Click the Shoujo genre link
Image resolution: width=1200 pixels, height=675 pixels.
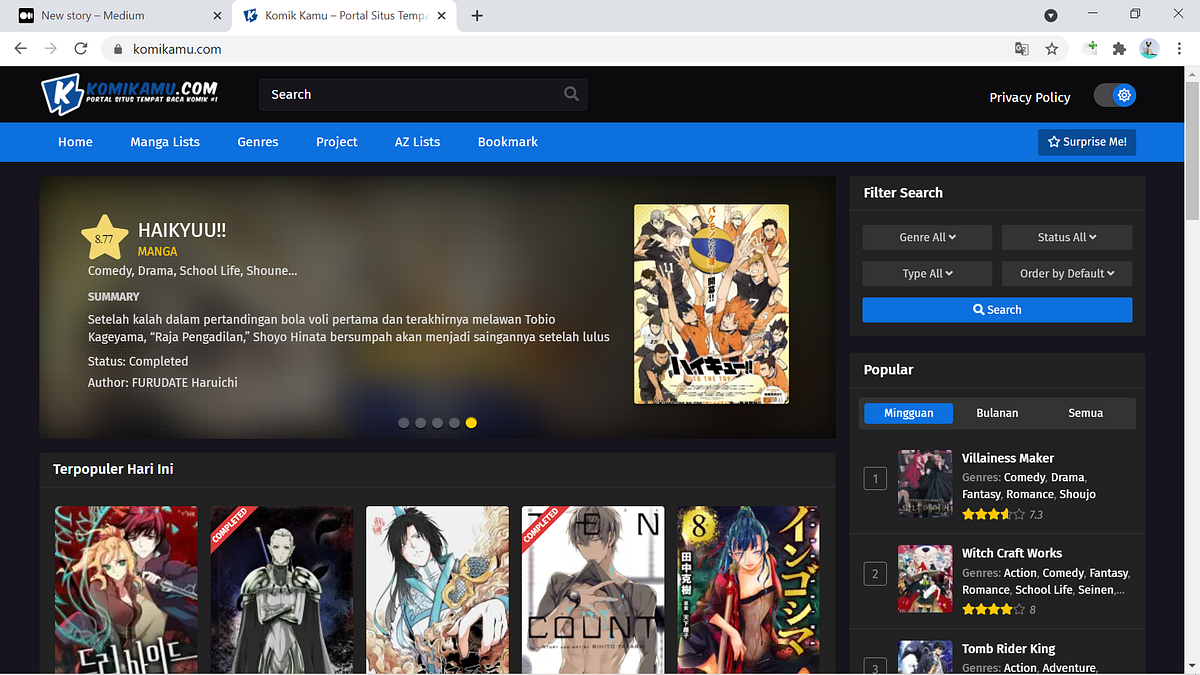[1077, 494]
